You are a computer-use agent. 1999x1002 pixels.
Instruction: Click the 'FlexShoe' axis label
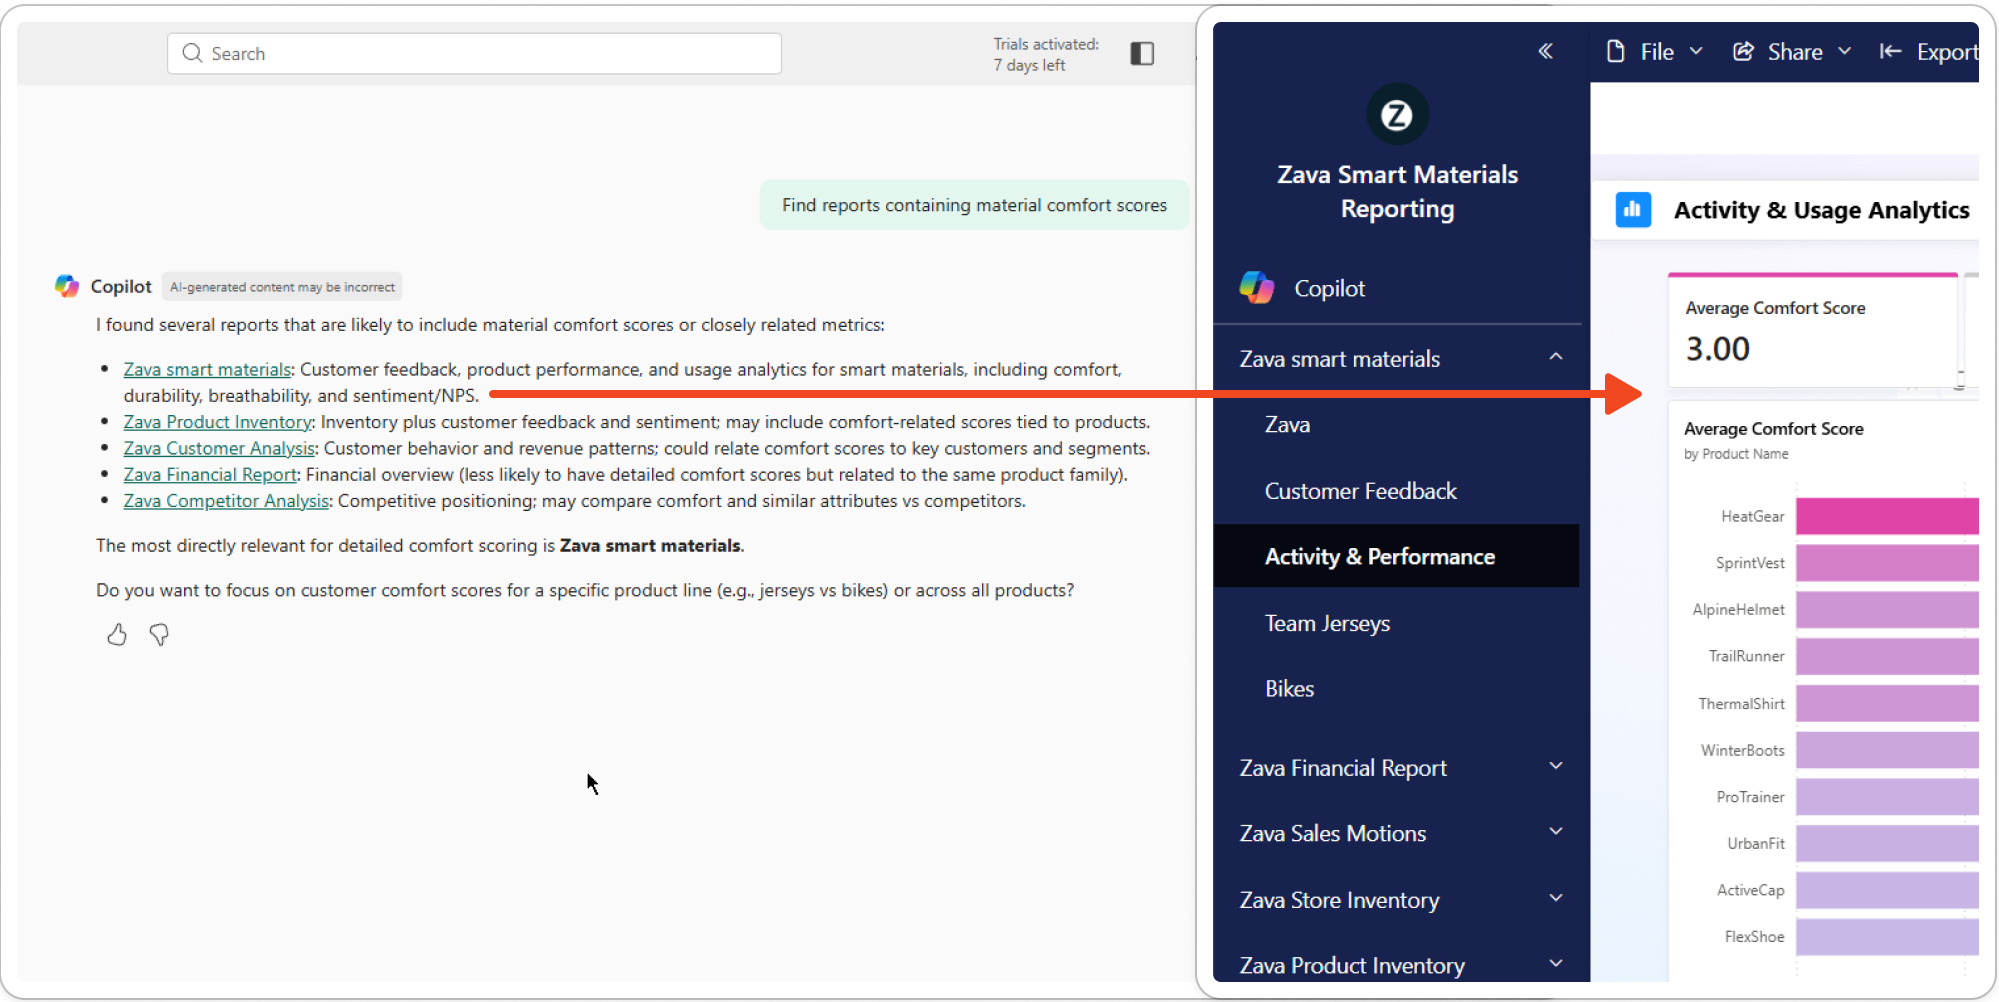(1754, 937)
